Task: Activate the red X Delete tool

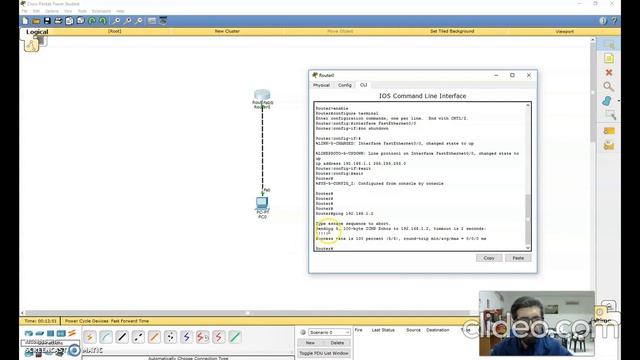Action: (609, 72)
